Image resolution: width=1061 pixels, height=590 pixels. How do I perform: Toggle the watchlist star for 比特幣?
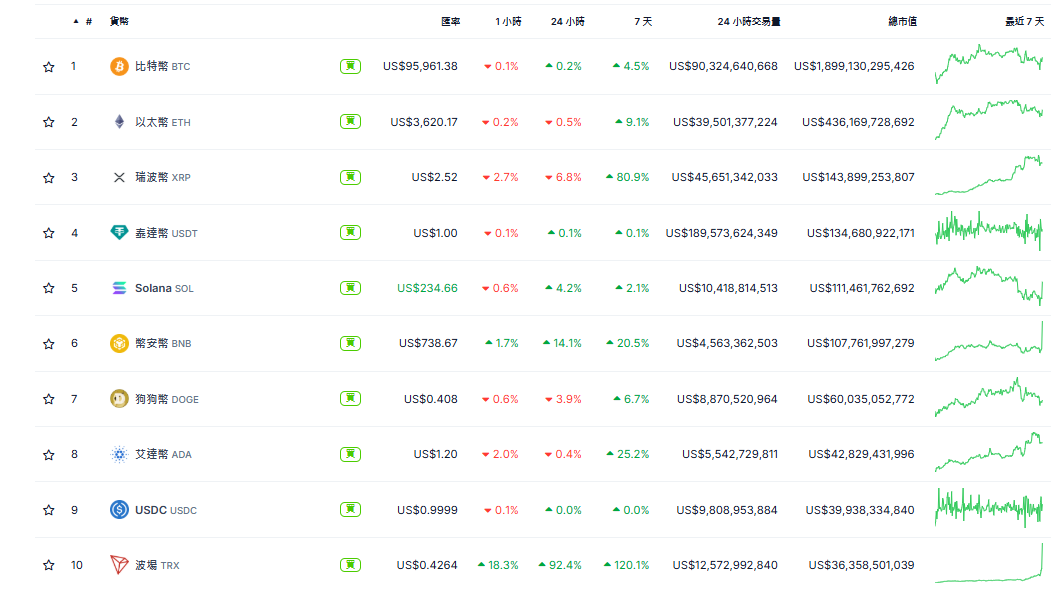pos(48,66)
